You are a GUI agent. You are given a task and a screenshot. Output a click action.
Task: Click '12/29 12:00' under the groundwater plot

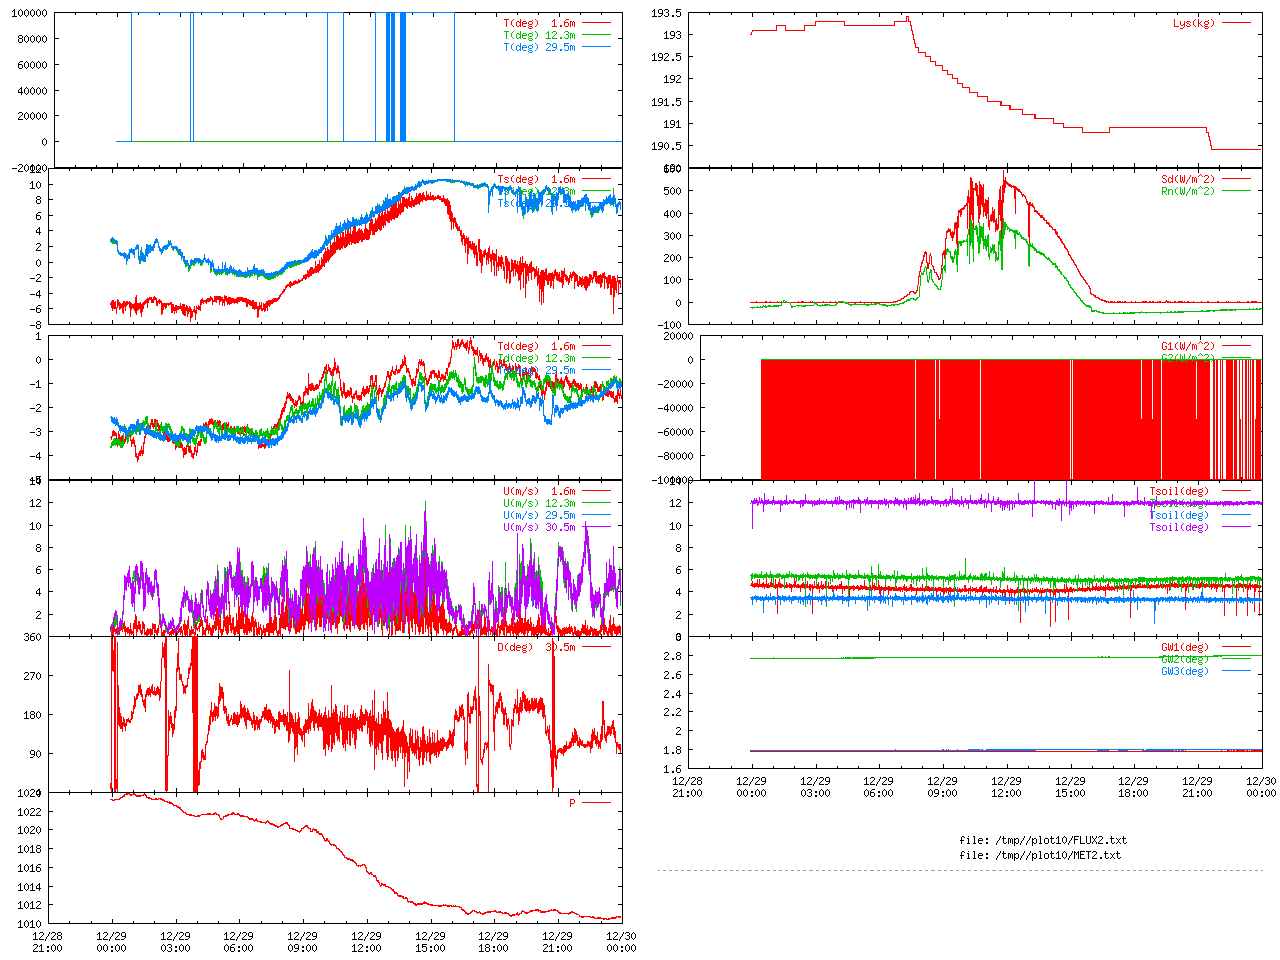[x=1006, y=787]
